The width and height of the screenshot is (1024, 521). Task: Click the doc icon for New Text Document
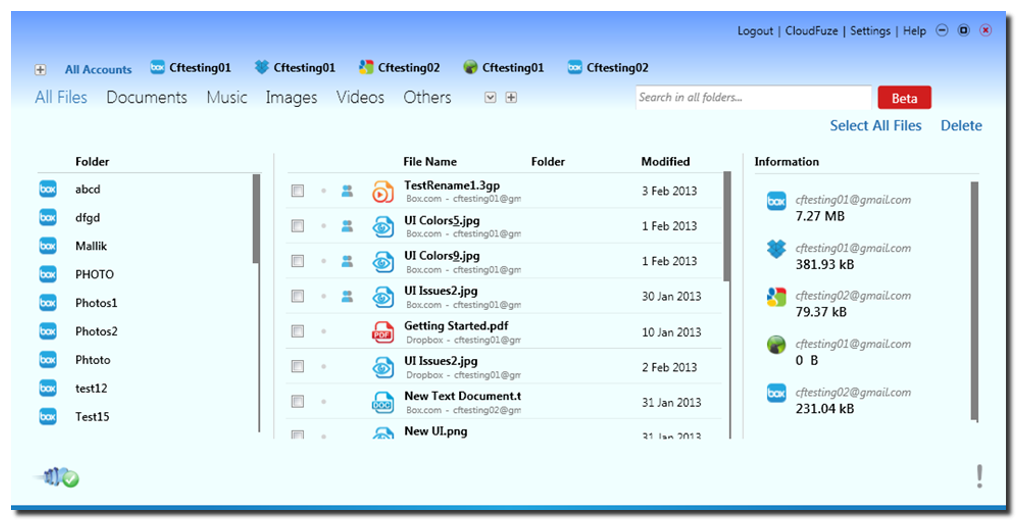[x=383, y=402]
